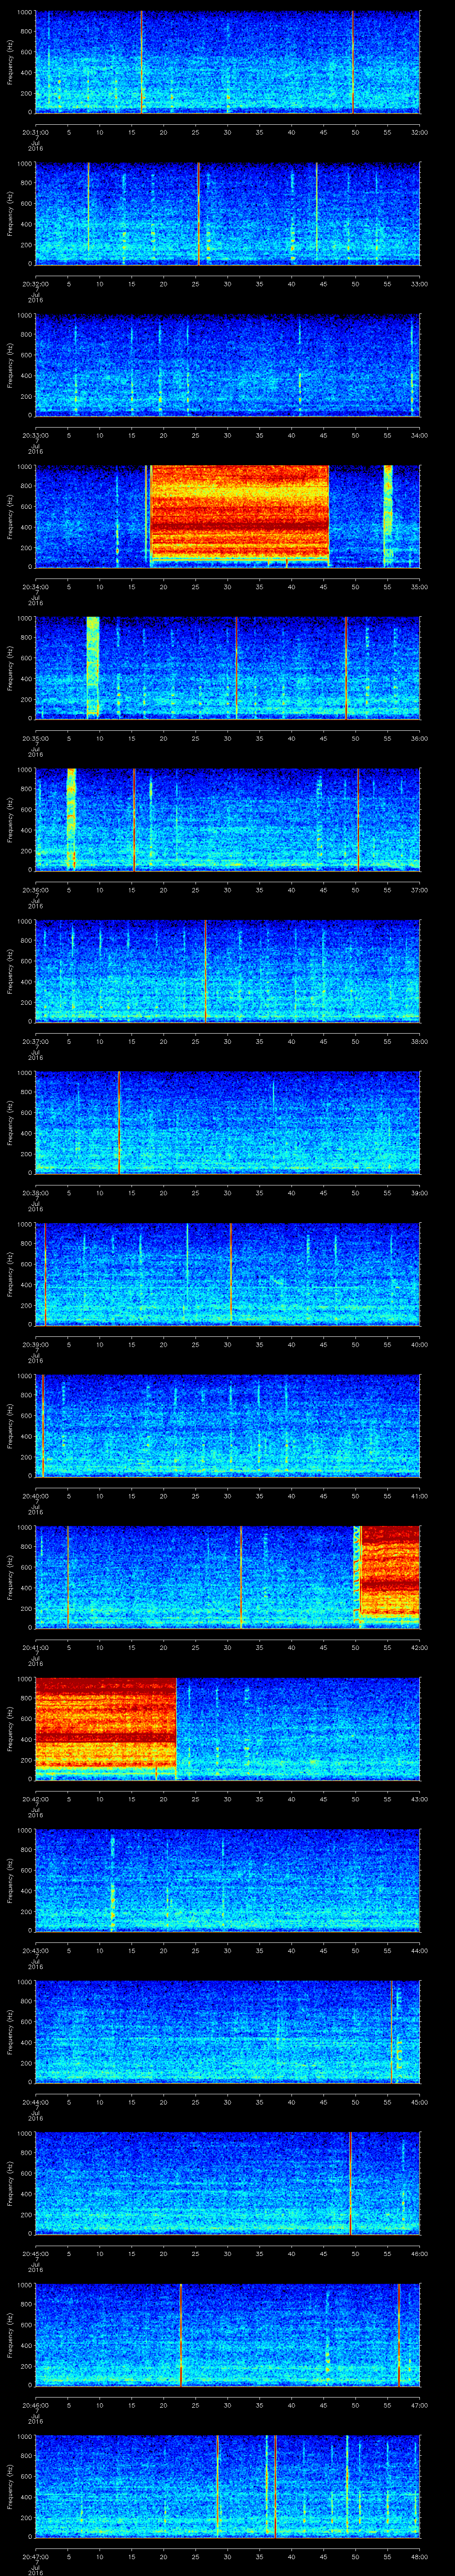Click the 20:47:00 start time label
Viewport: 455px width, 2576px height.
pyautogui.click(x=35, y=2556)
